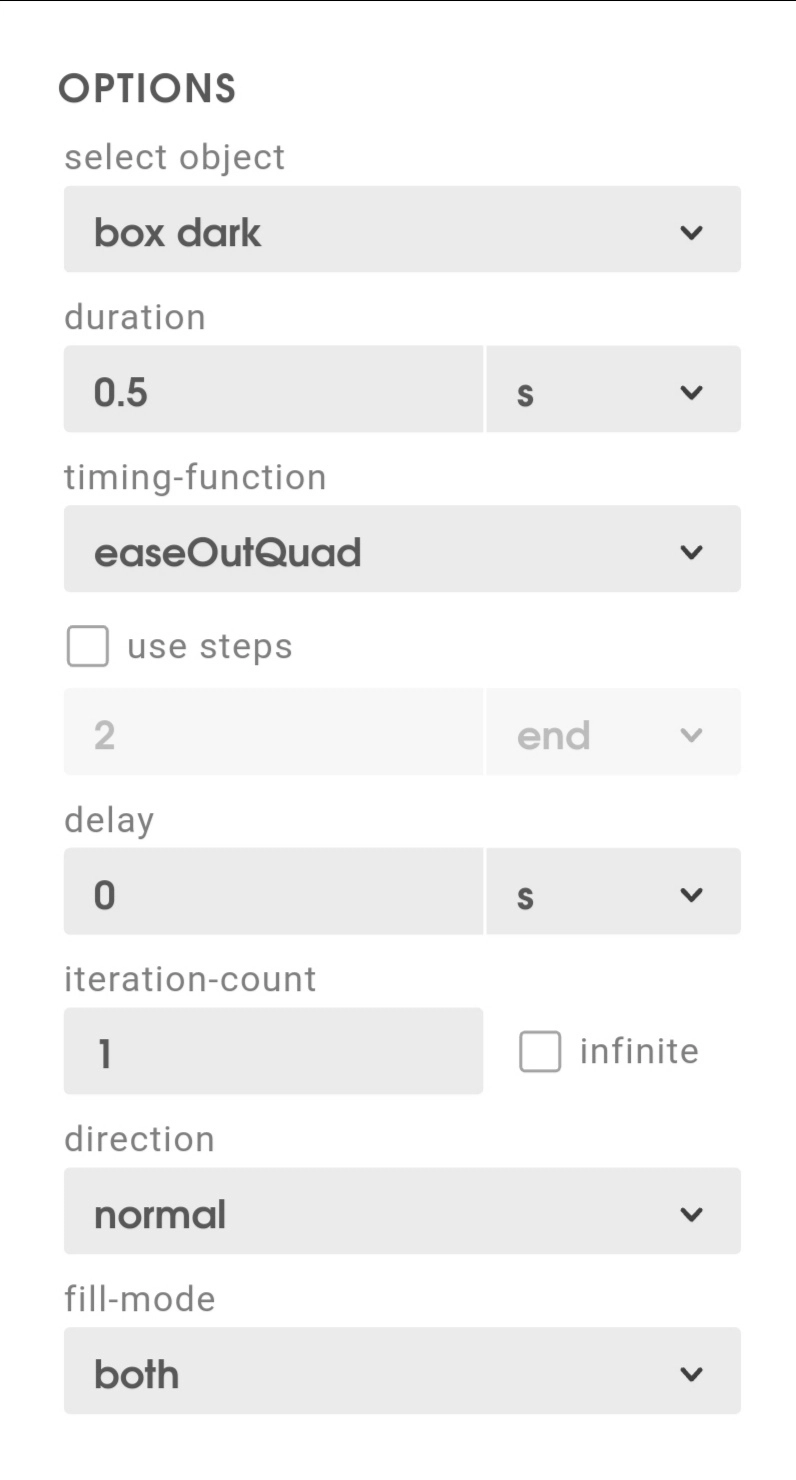This screenshot has height=1480, width=796.
Task: Click the iteration-count input field
Action: click(273, 1051)
